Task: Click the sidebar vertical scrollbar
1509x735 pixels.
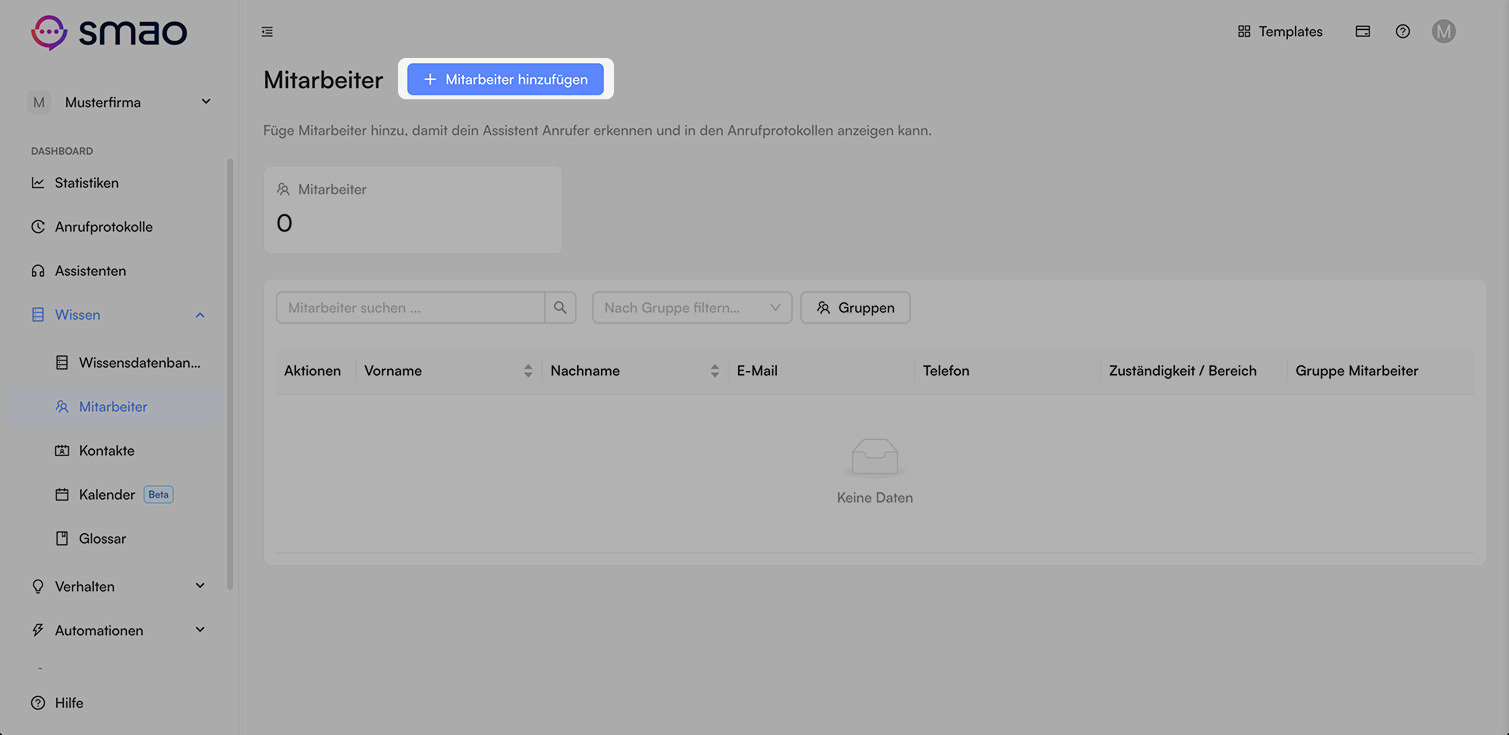Action: (230, 374)
